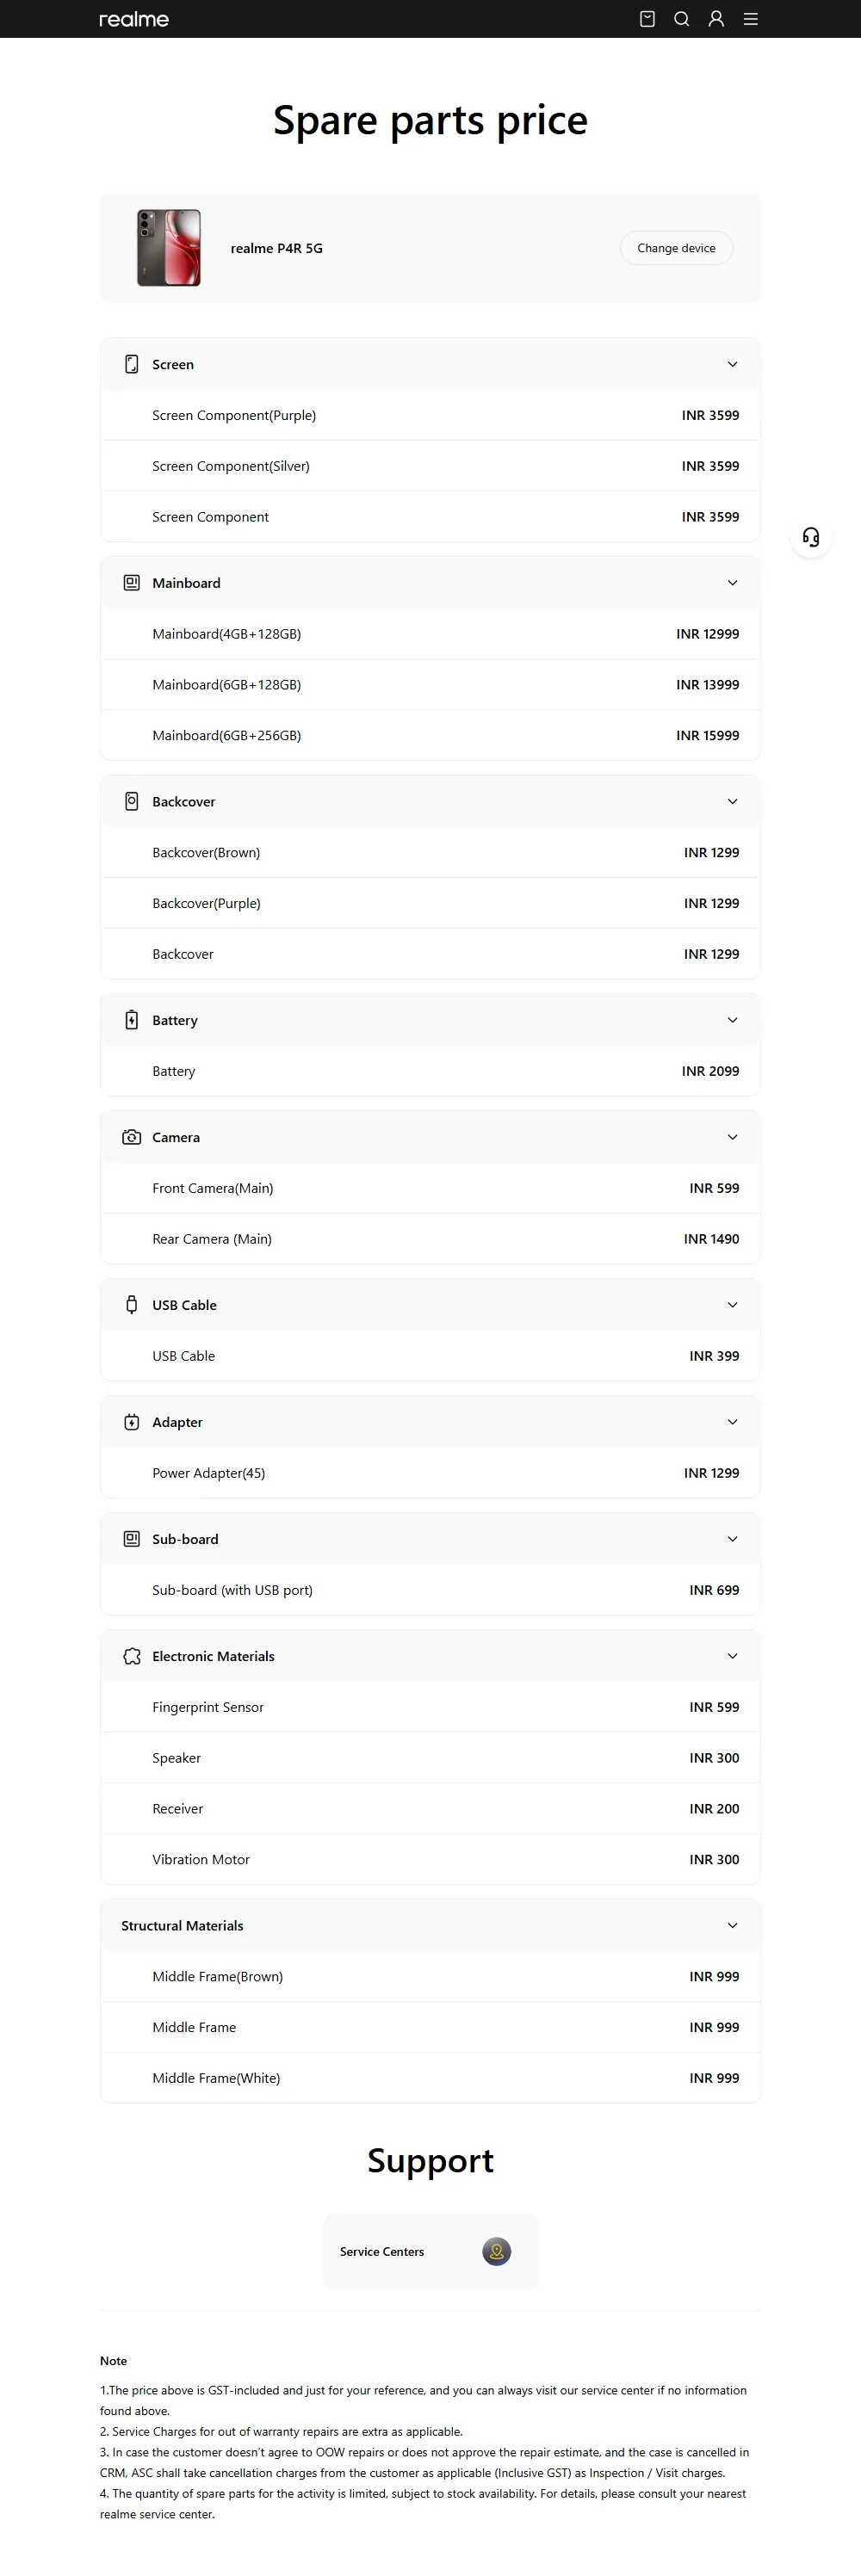Click the Battery section icon
This screenshot has width=861, height=2576.
pos(131,1020)
